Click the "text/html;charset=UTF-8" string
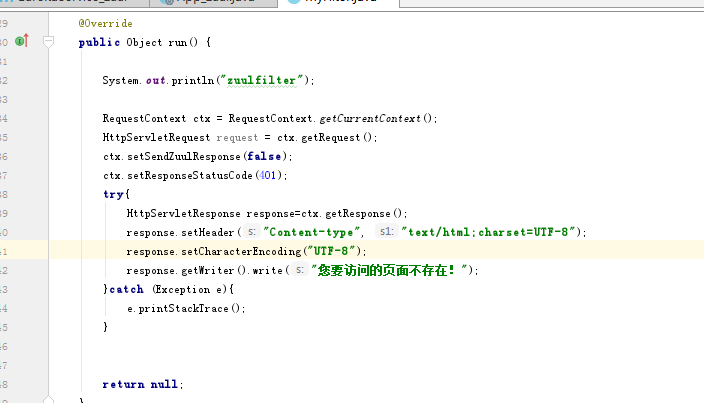 pyautogui.click(x=488, y=232)
